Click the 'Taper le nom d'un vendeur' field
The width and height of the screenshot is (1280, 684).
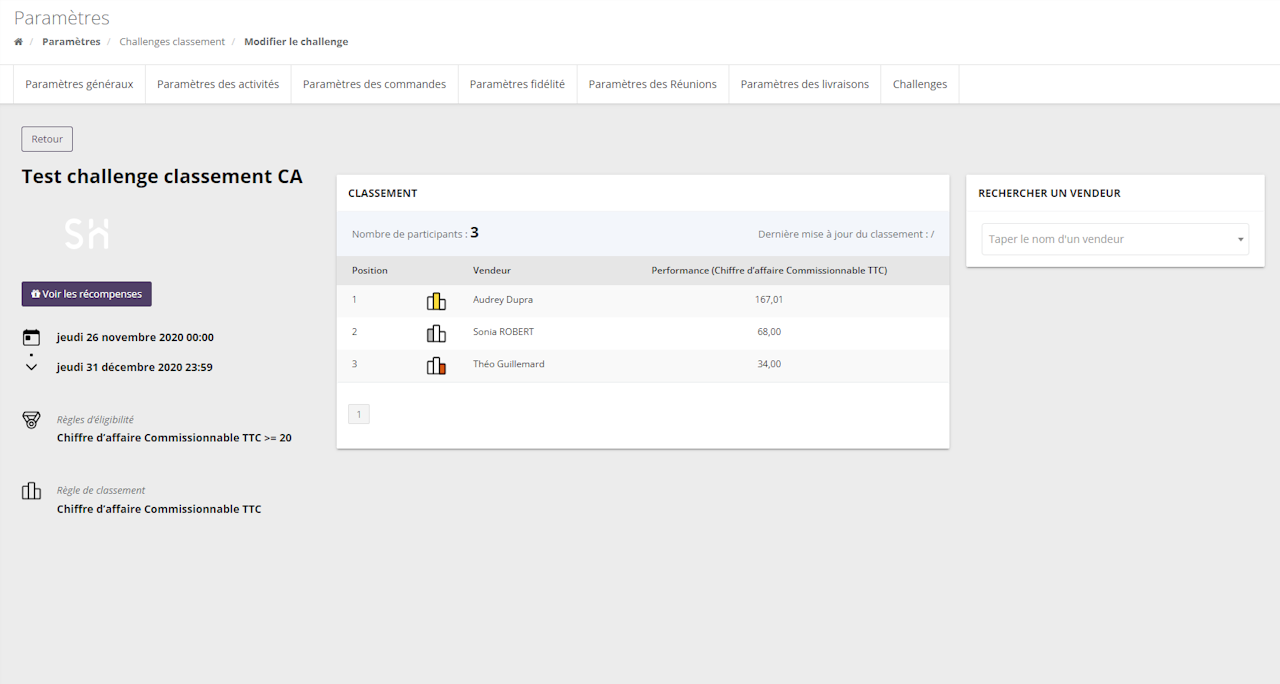pyautogui.click(x=1105, y=240)
